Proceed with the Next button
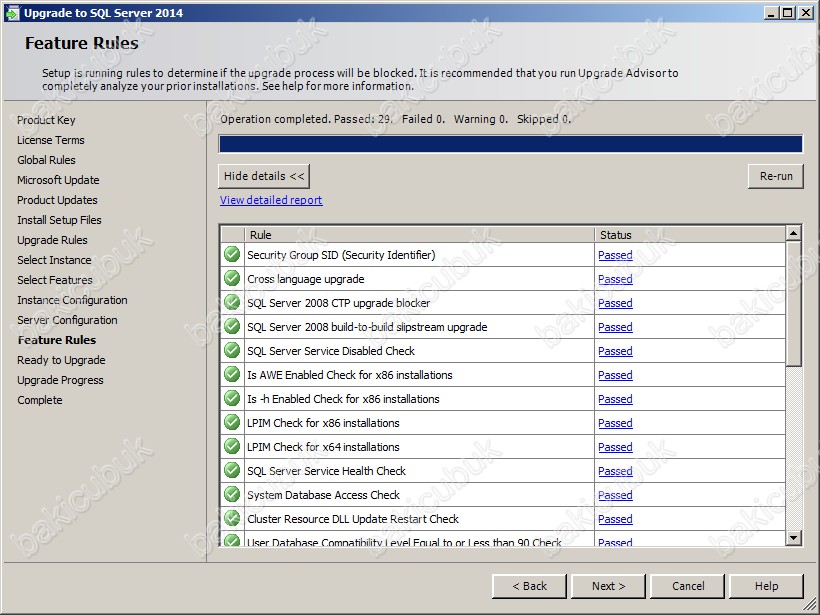This screenshot has width=820, height=615. pos(608,586)
